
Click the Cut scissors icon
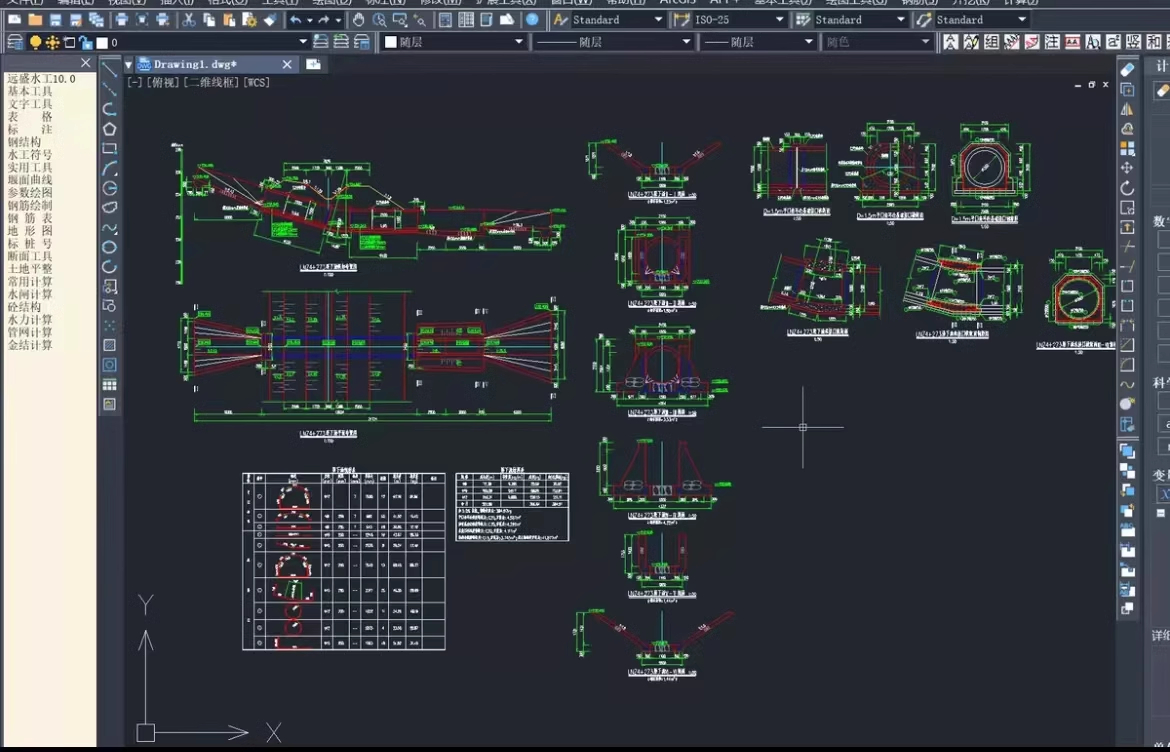189,20
